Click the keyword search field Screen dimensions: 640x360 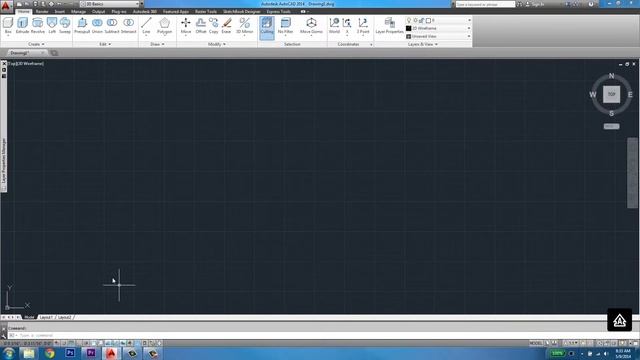pos(485,4)
